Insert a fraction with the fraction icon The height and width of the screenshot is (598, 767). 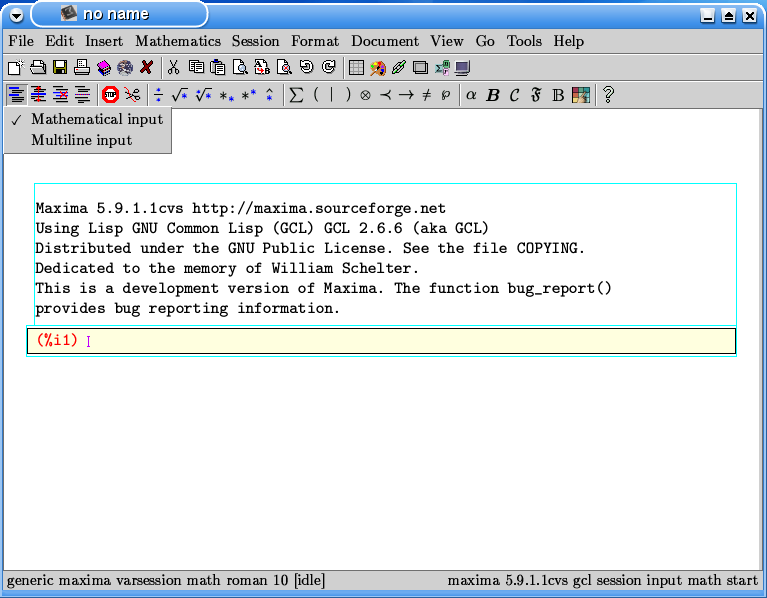pos(158,94)
